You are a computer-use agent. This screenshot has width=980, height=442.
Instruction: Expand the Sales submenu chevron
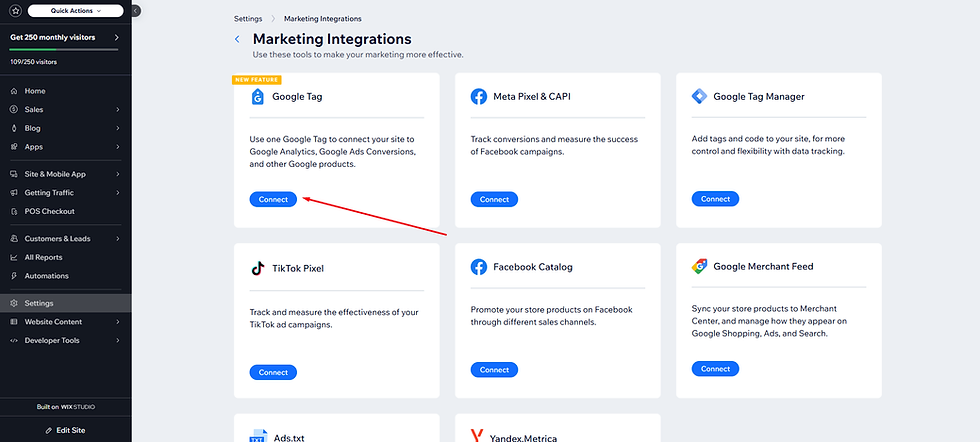tap(118, 110)
